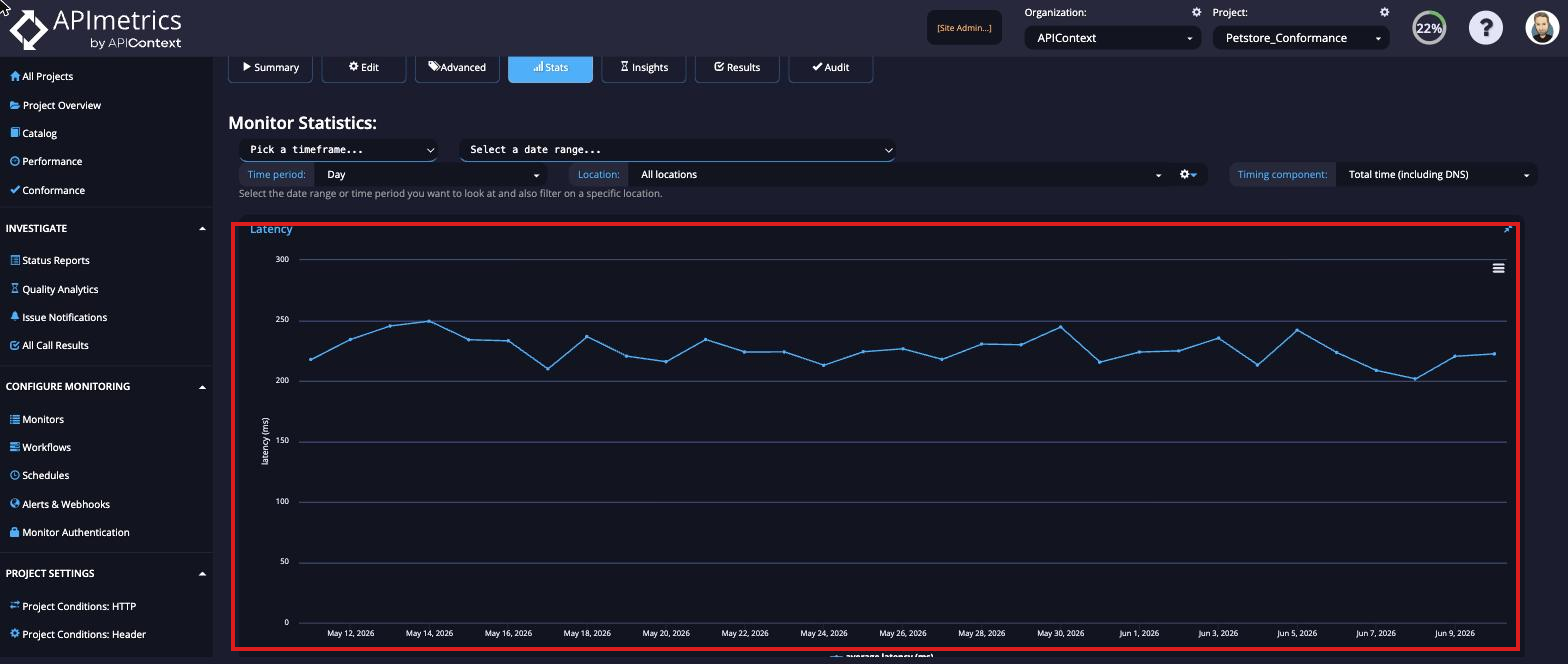Switch to the Audit tab
The width and height of the screenshot is (1568, 664).
831,67
